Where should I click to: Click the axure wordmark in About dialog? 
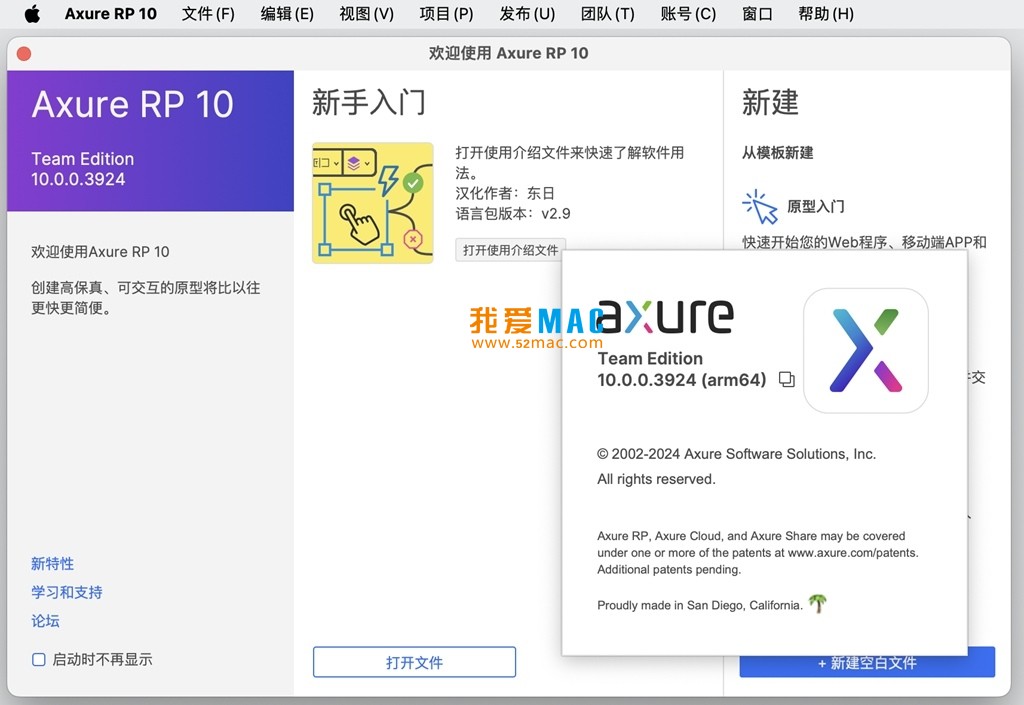click(x=665, y=316)
